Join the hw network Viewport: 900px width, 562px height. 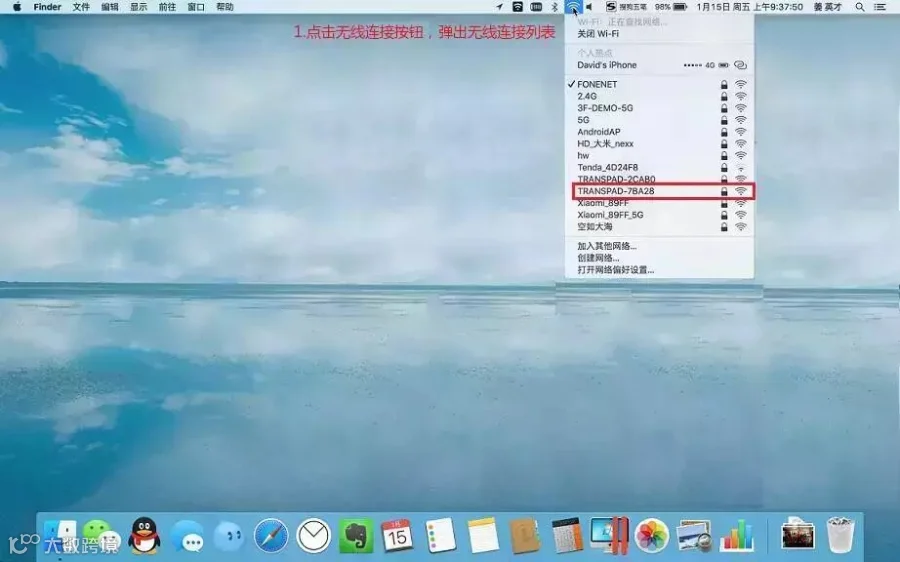(x=659, y=156)
